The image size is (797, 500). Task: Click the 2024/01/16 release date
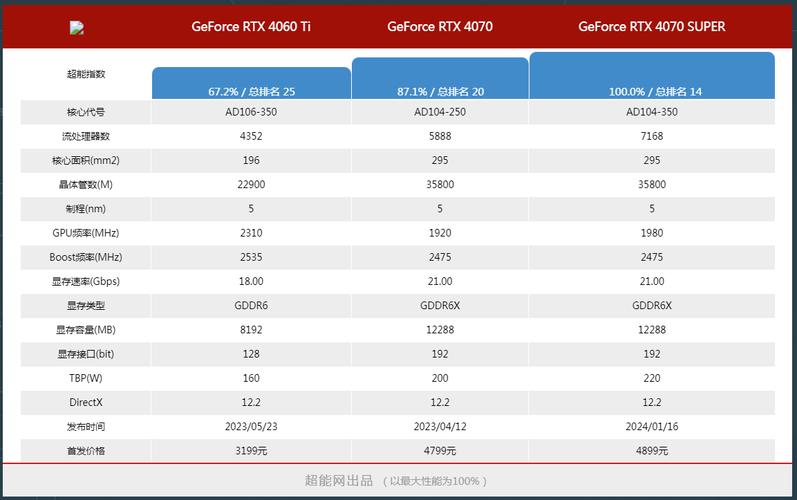[652, 426]
